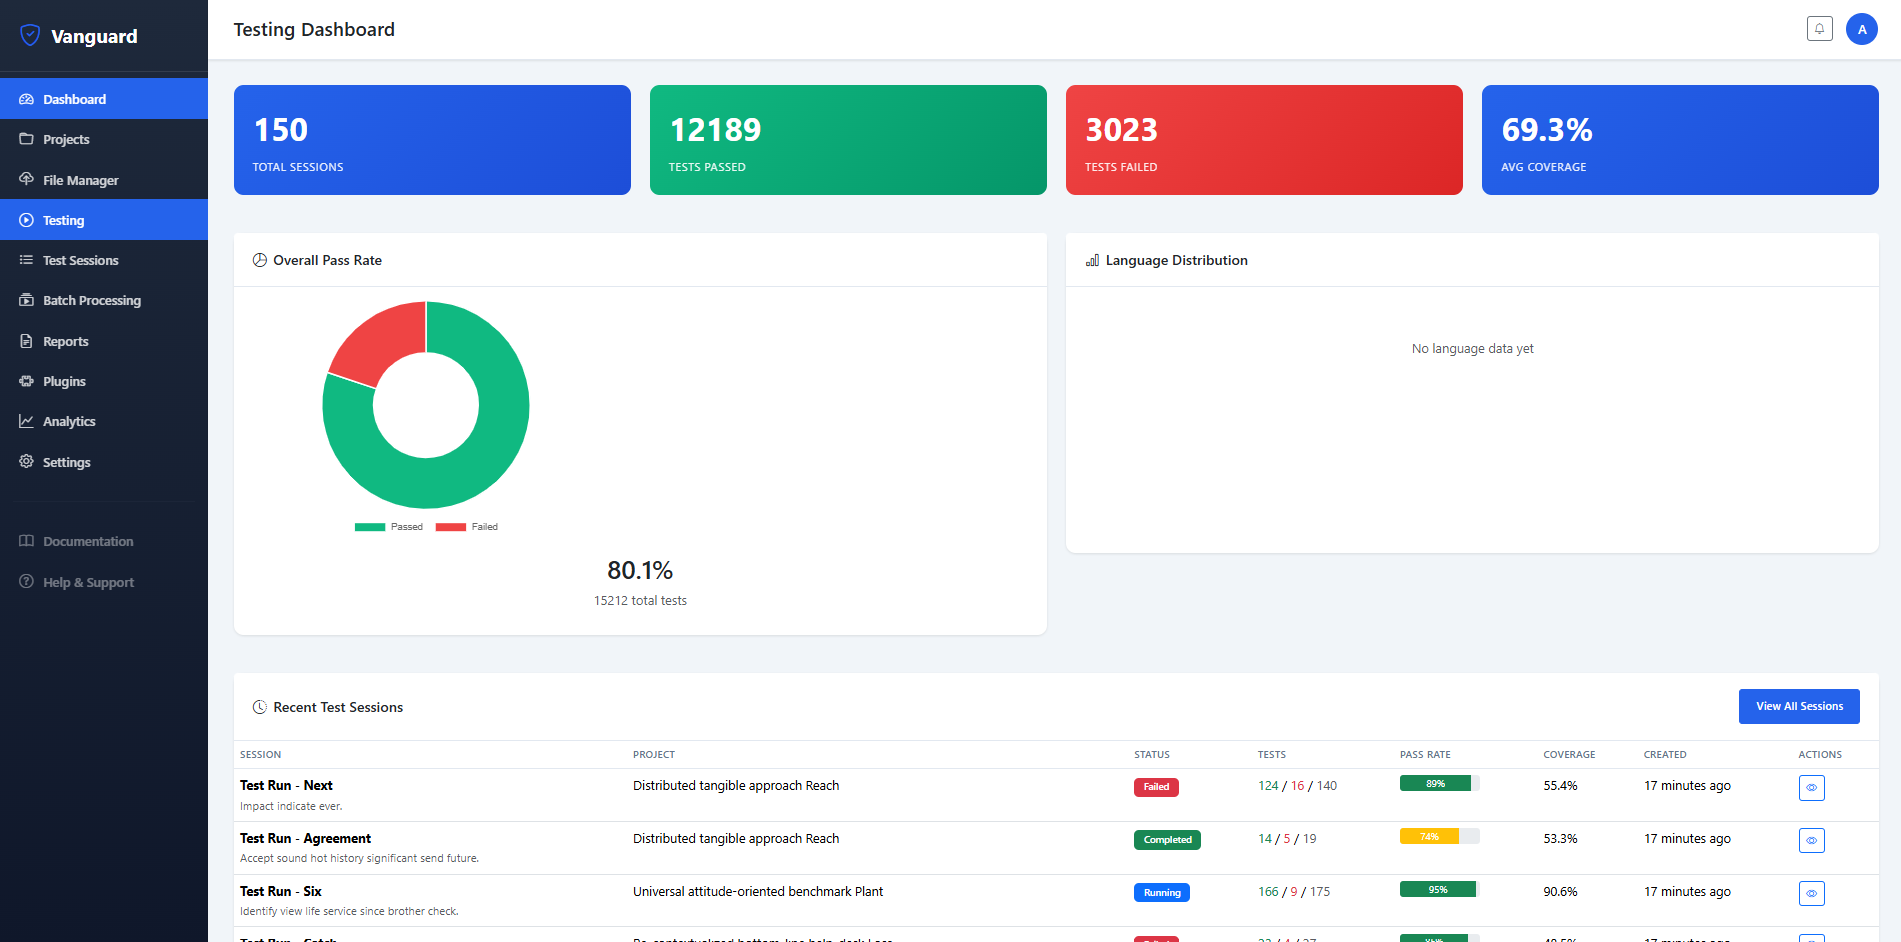
Task: Toggle Passed legend in pass rate chart
Action: pos(389,527)
